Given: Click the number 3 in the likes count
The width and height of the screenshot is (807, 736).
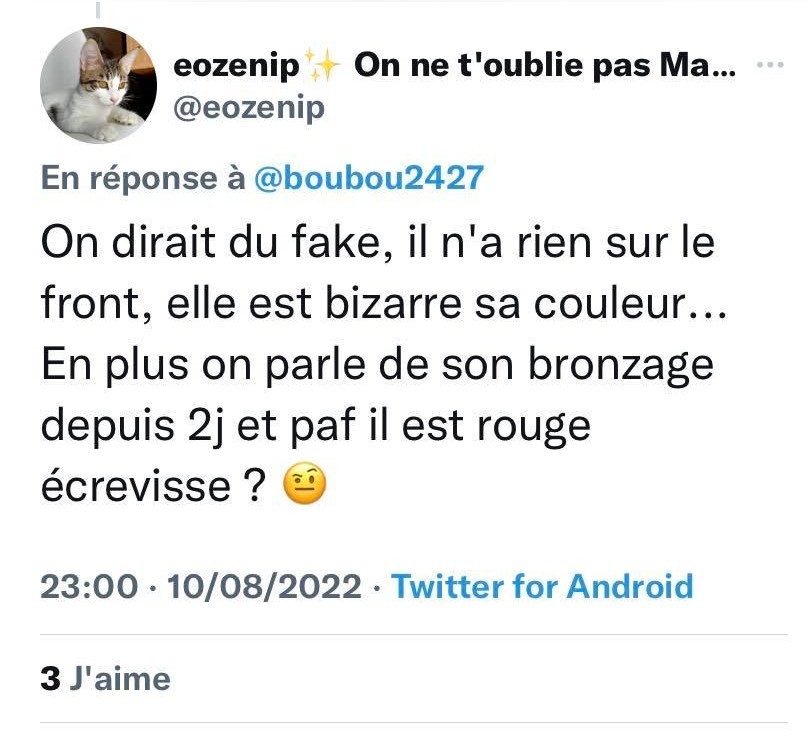Looking at the screenshot, I should click(x=50, y=678).
